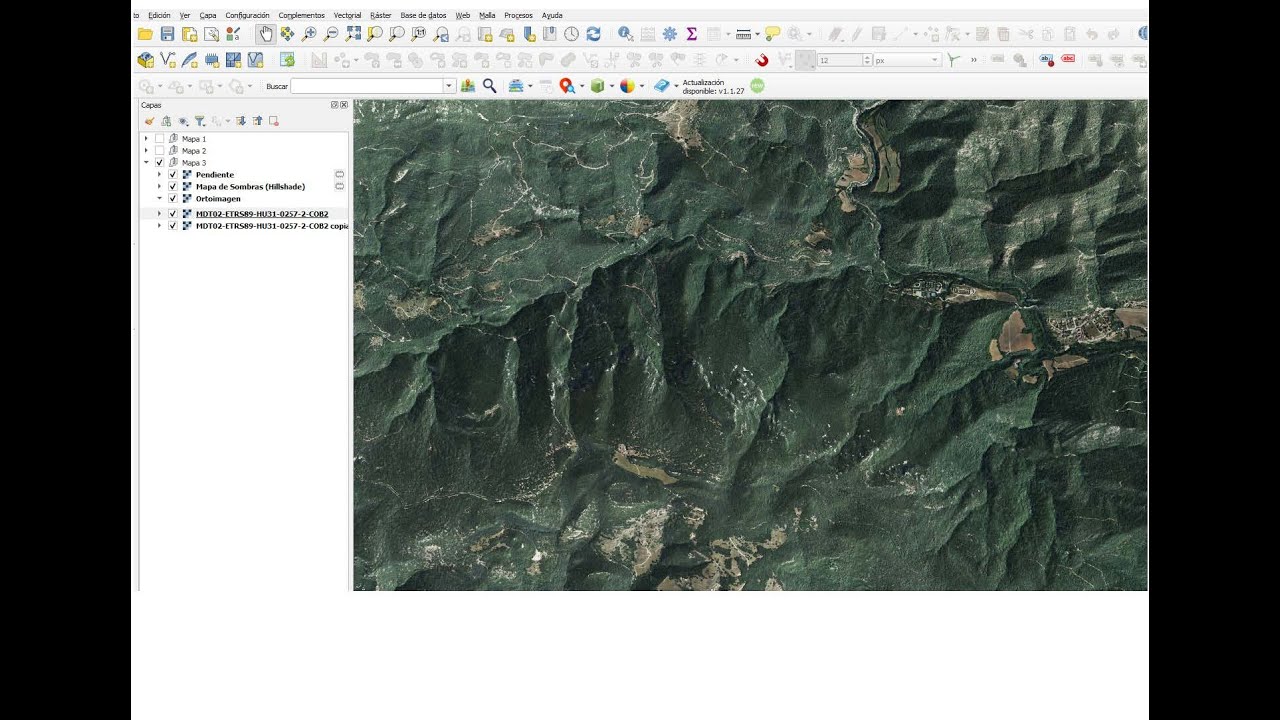
Task: Activate the Zoom In tool
Action: [x=309, y=34]
